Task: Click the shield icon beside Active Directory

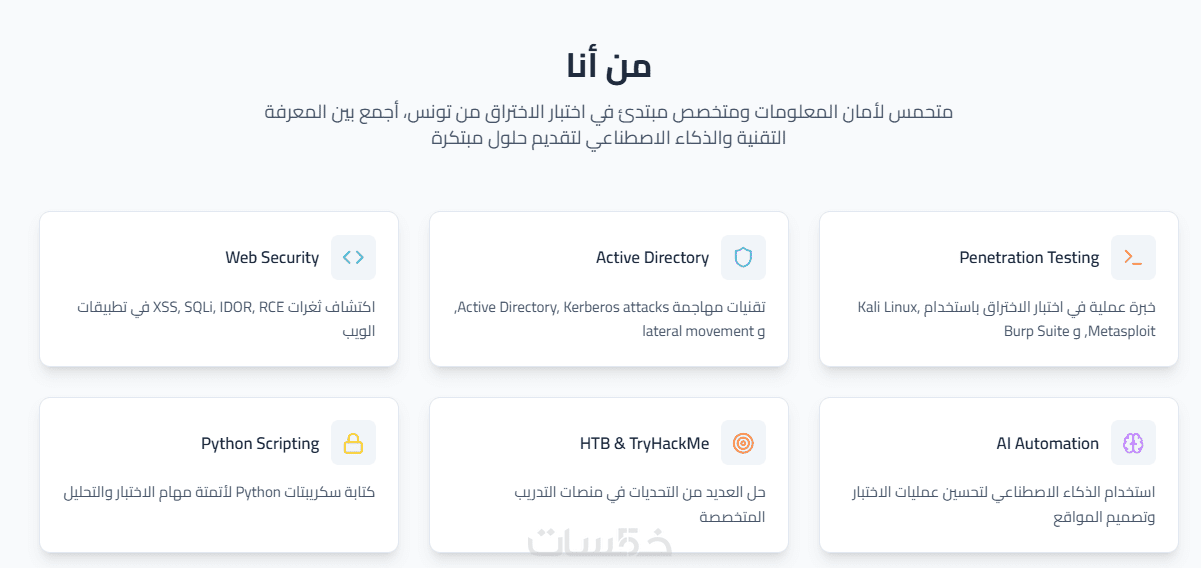Action: coord(743,257)
